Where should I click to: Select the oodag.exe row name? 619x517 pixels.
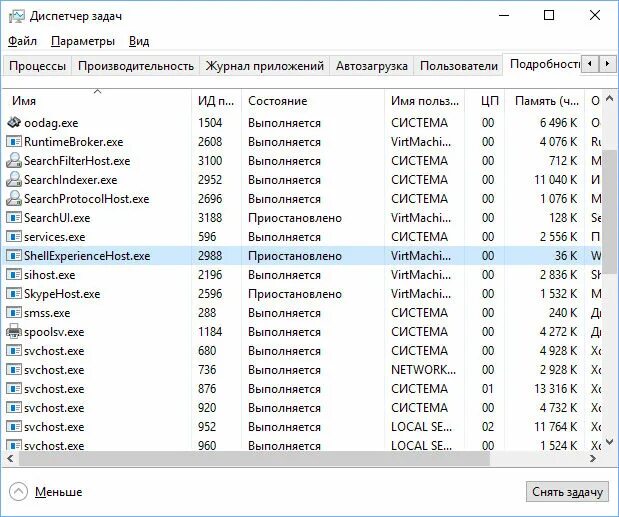click(x=51, y=123)
